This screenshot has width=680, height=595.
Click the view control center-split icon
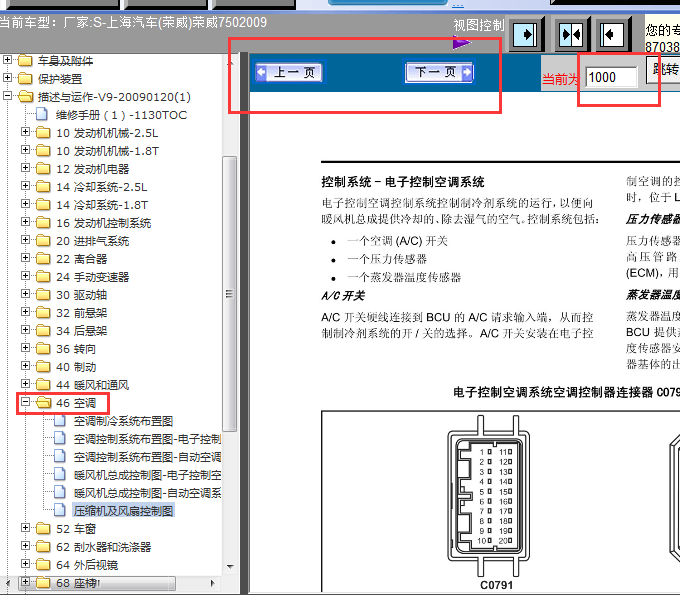coord(571,34)
